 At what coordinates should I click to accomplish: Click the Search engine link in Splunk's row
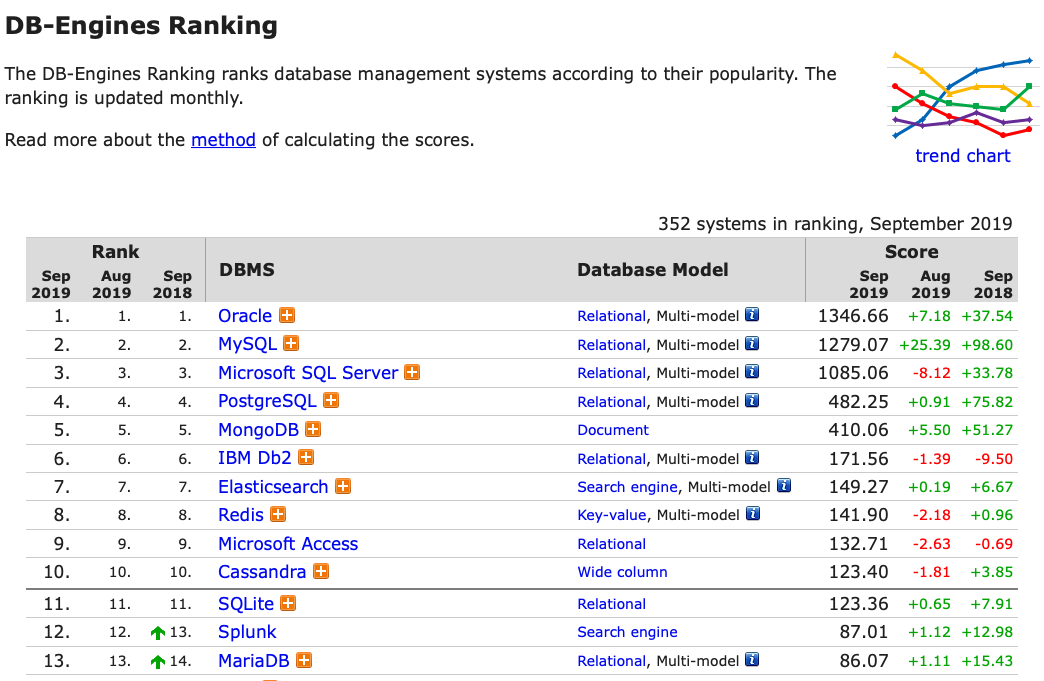tap(627, 632)
